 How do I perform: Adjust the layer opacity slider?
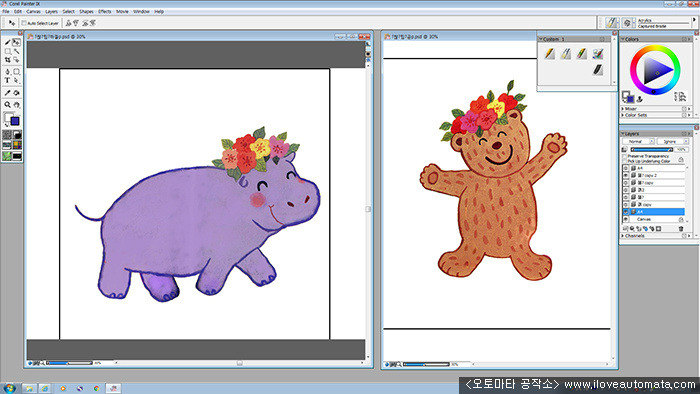(652, 149)
